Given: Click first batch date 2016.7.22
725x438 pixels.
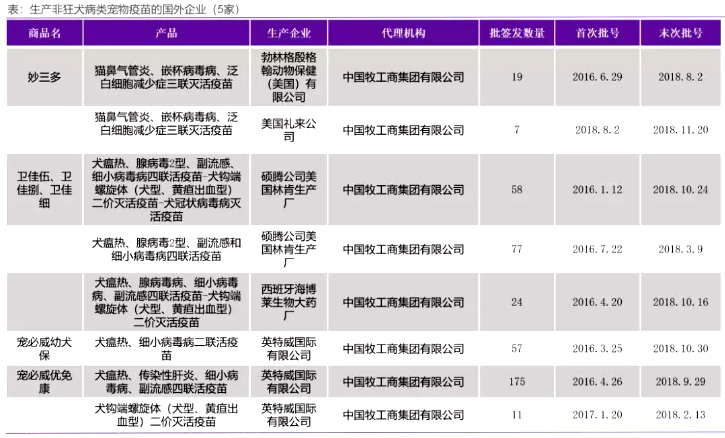Looking at the screenshot, I should (x=597, y=249).
